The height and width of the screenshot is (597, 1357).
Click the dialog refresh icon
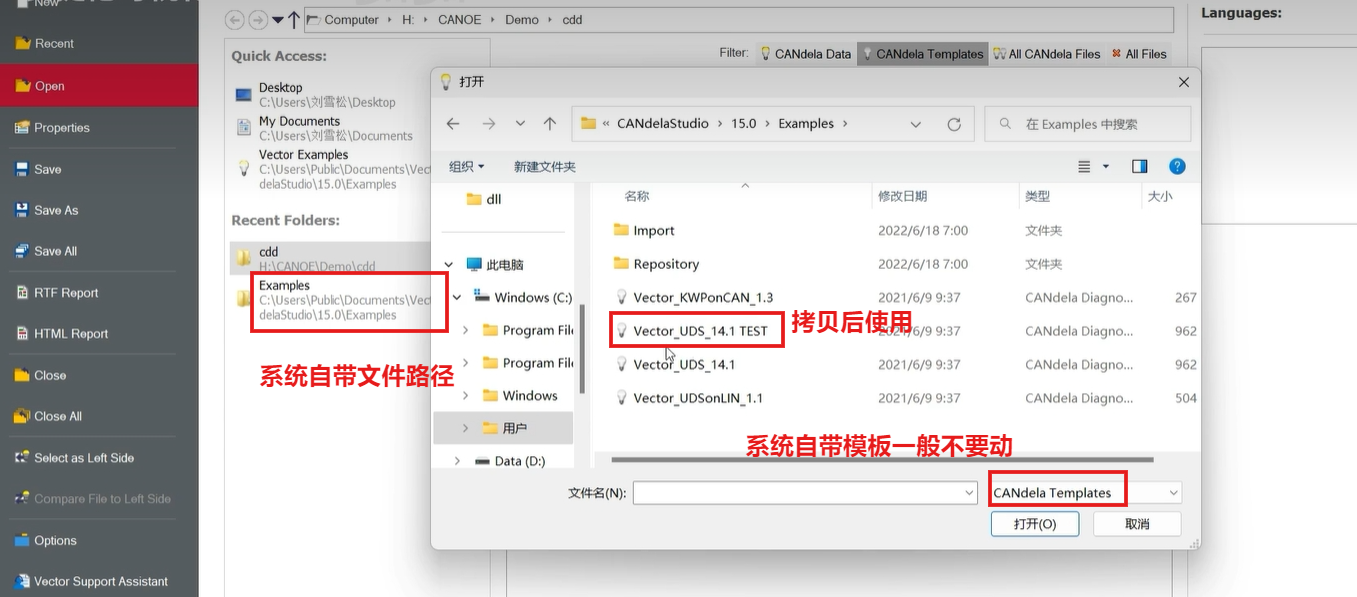954,124
